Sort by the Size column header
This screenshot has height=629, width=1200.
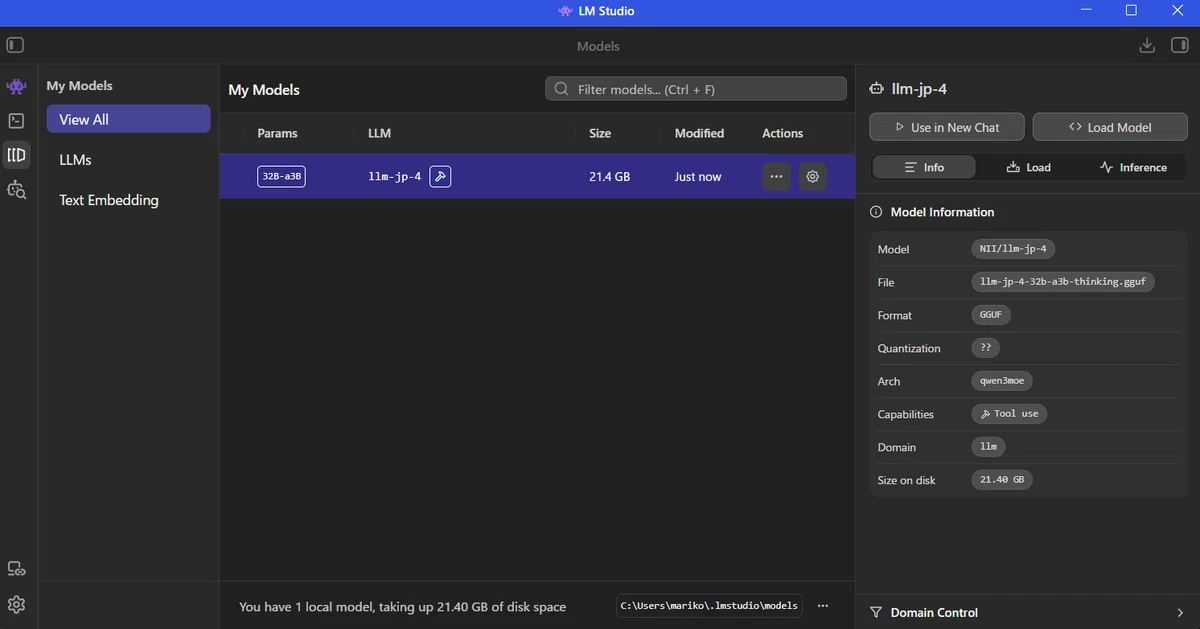tap(600, 133)
